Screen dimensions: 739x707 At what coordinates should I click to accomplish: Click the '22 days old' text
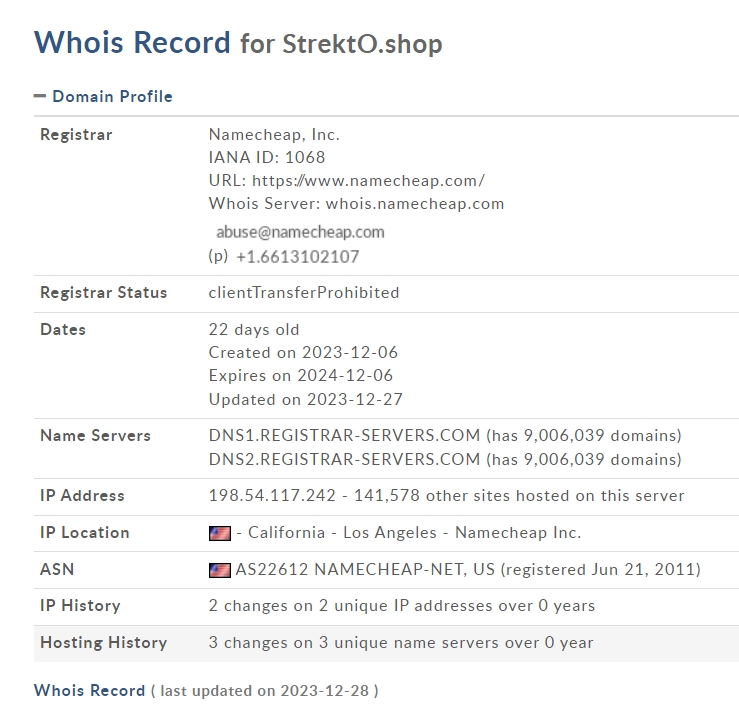pos(254,329)
